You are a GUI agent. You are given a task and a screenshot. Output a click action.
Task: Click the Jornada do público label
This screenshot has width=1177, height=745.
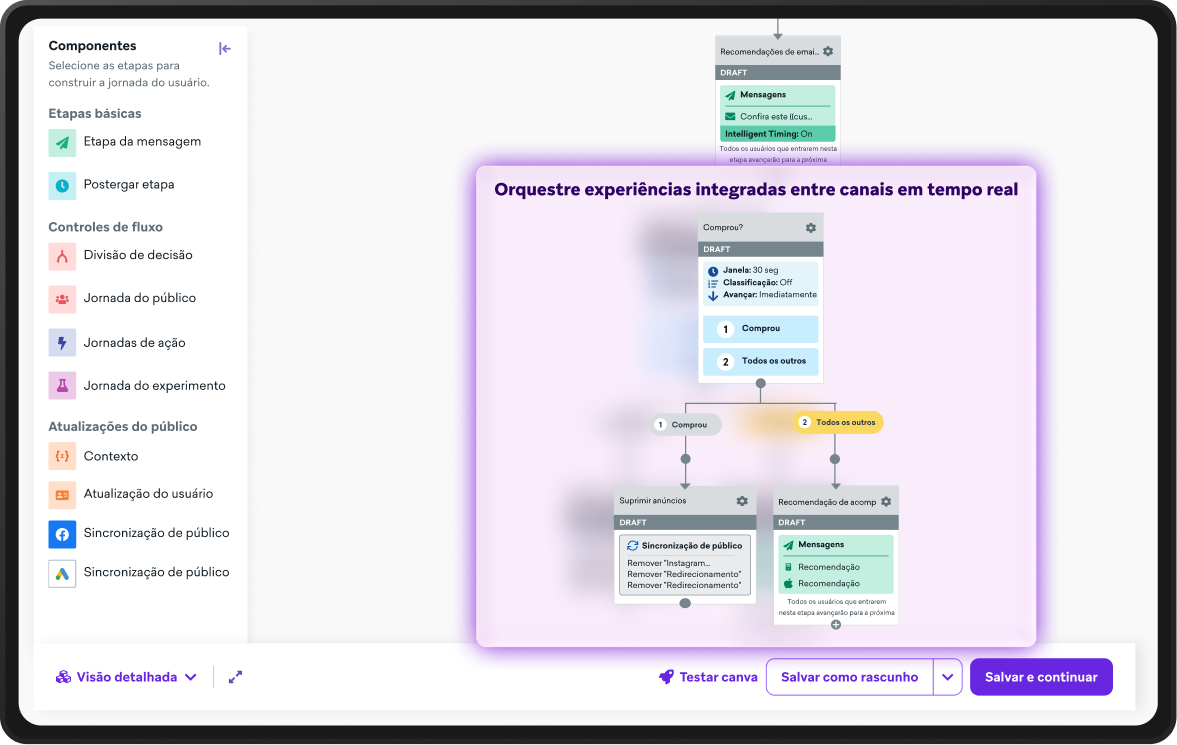(140, 297)
